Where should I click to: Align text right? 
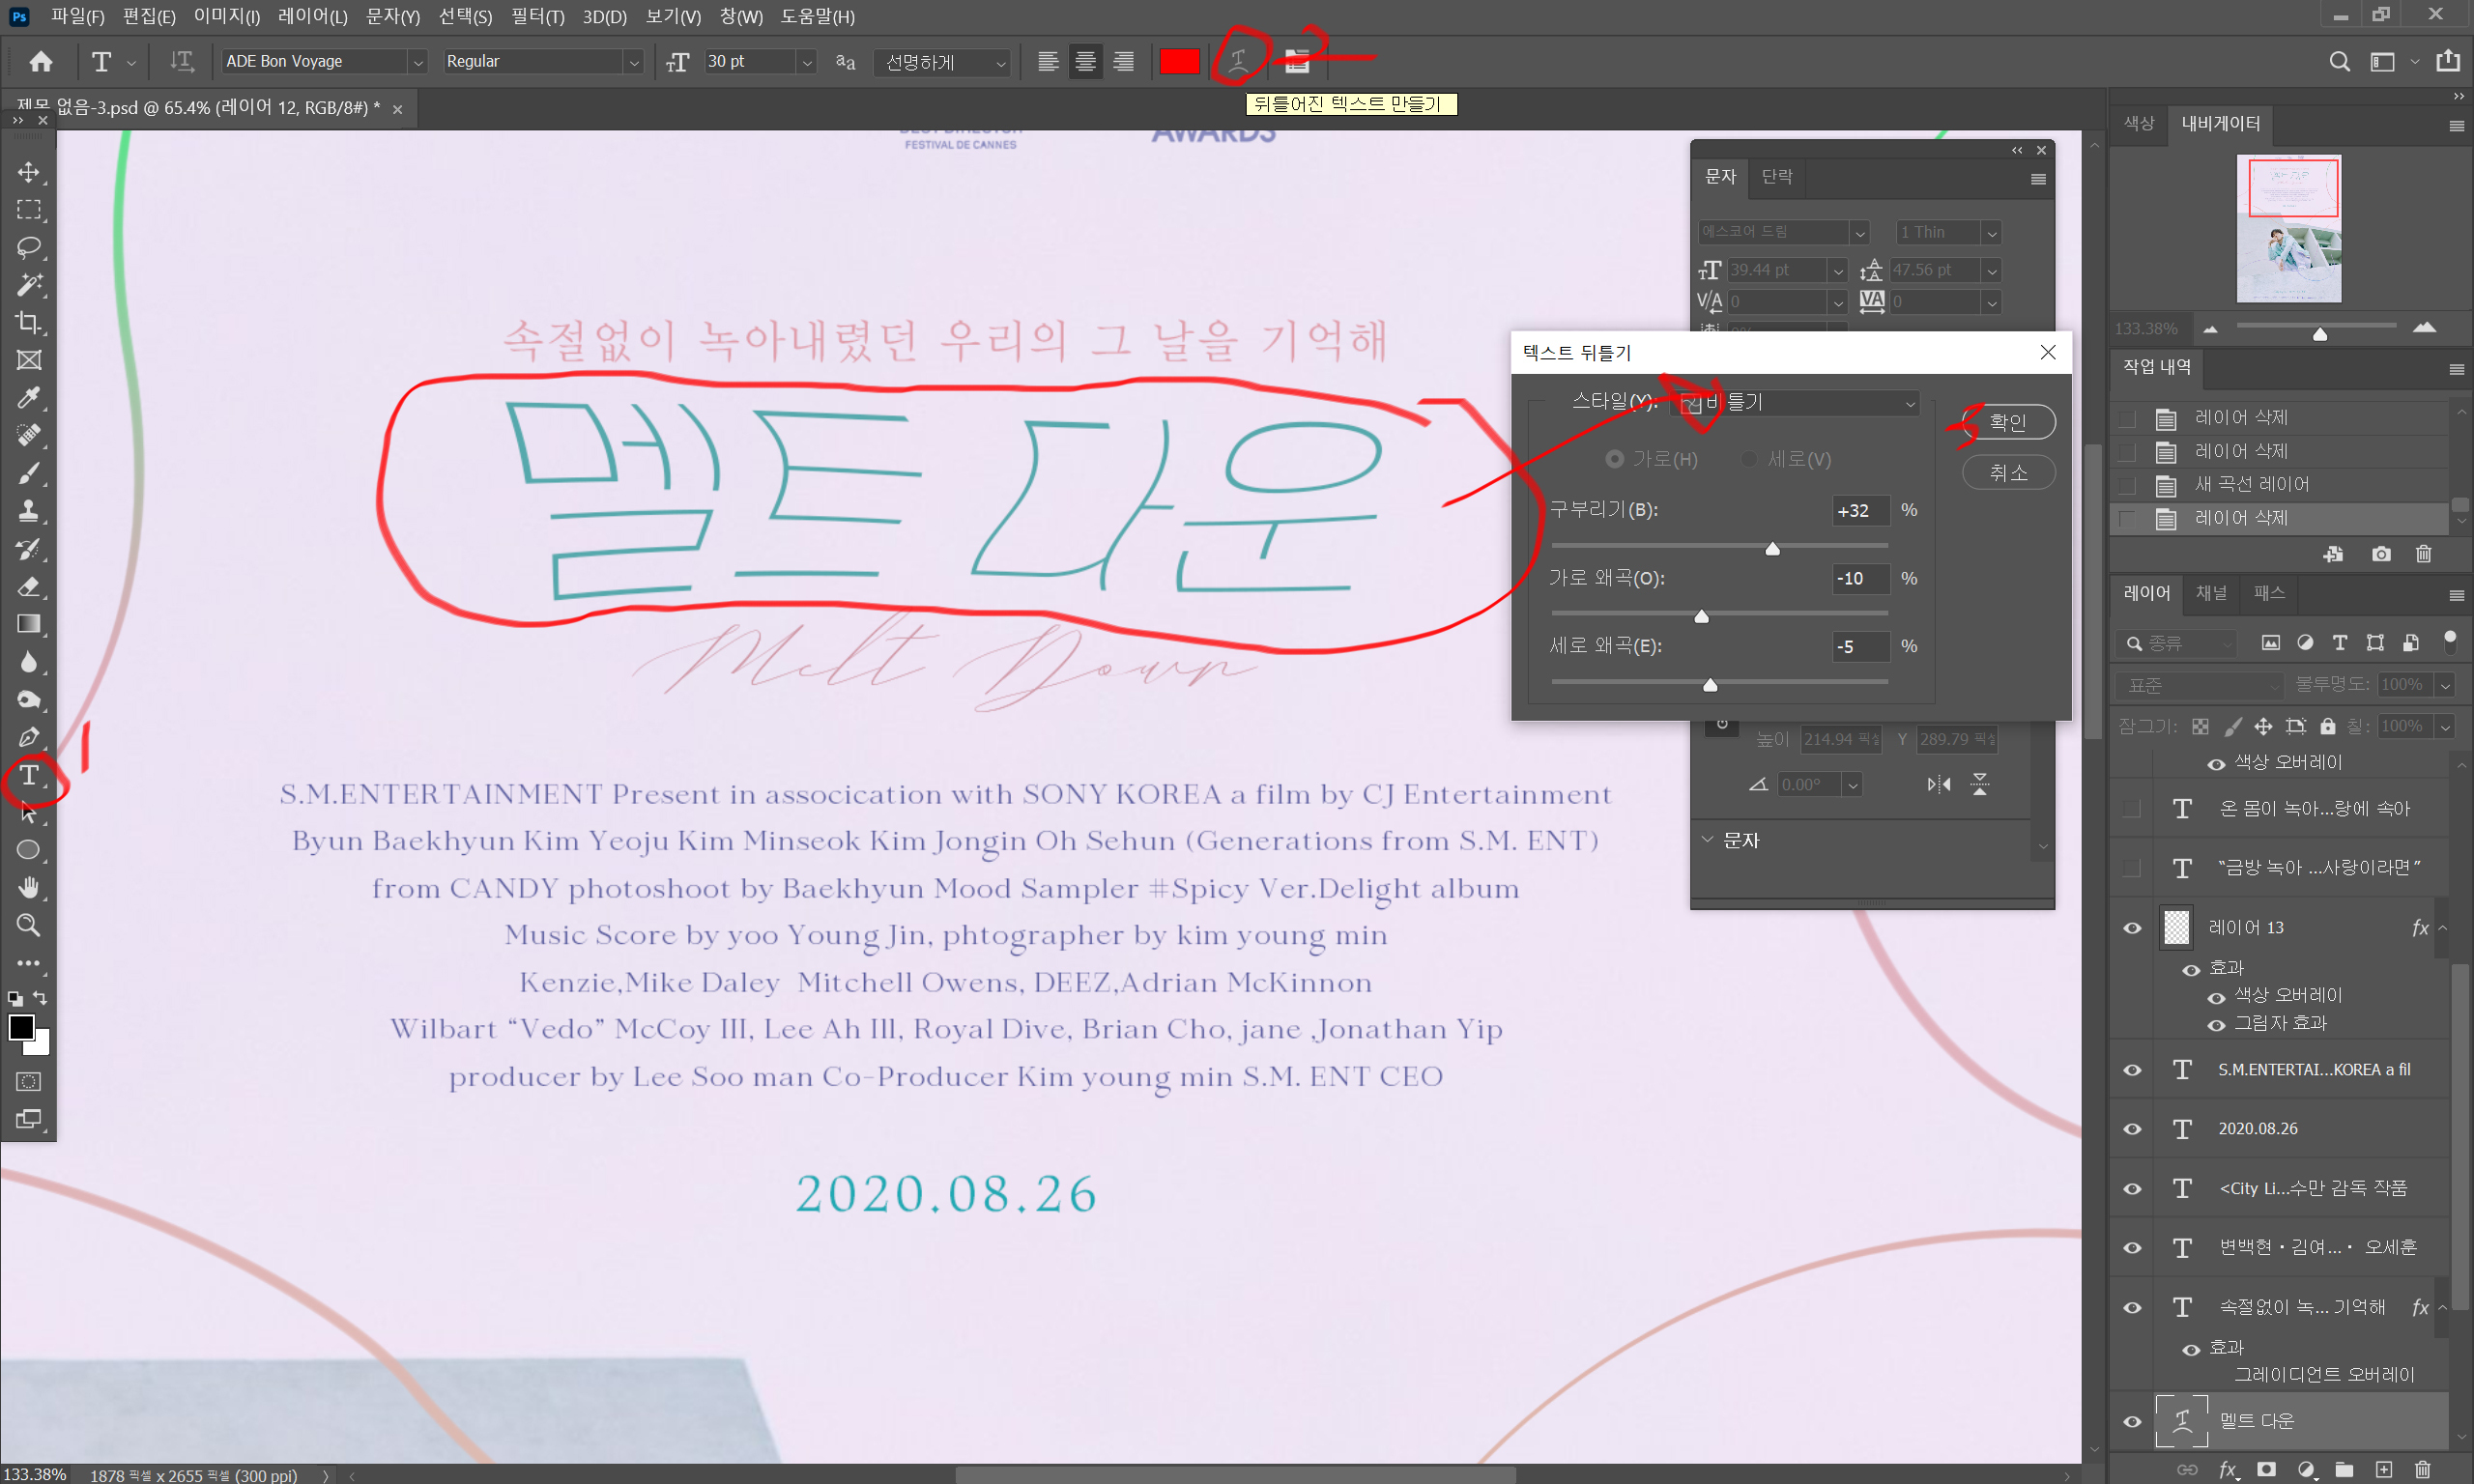point(1123,62)
